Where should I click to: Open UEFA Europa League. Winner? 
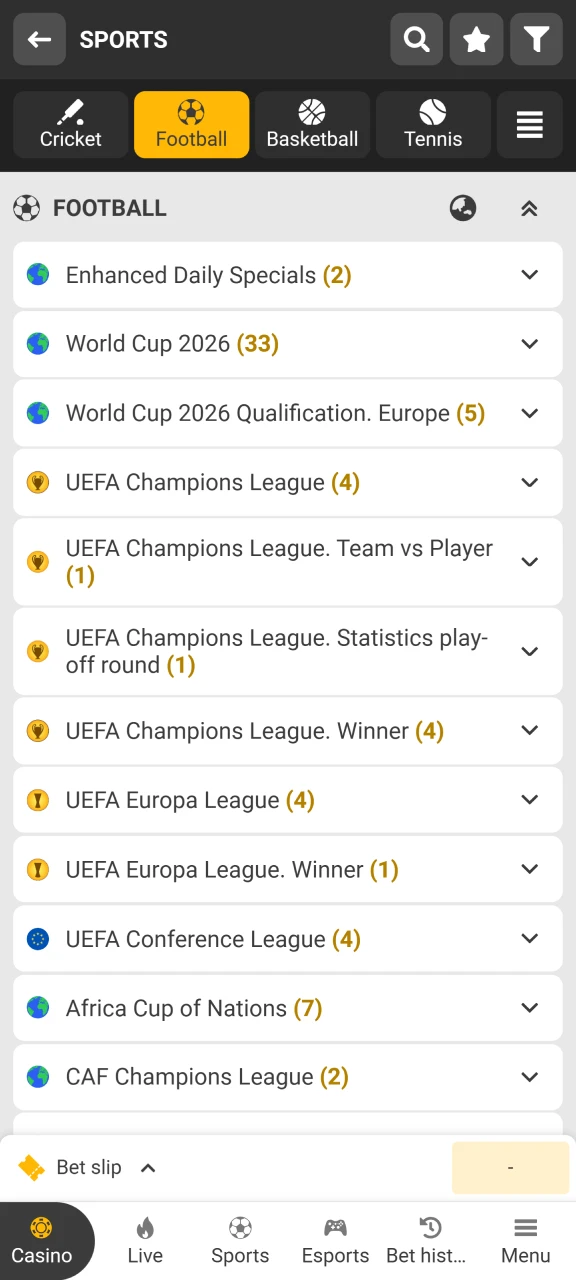288,869
